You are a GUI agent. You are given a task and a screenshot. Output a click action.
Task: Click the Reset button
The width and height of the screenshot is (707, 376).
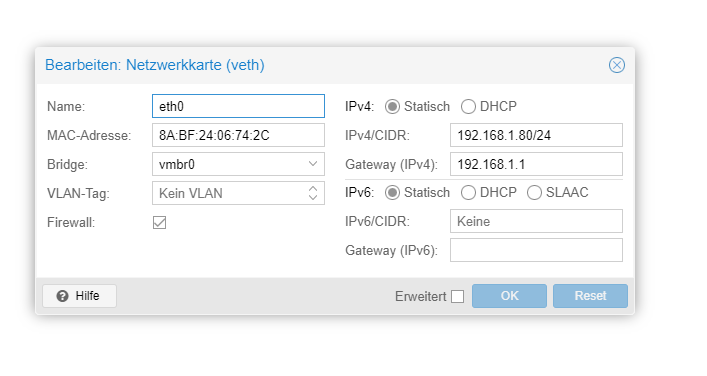tap(590, 296)
